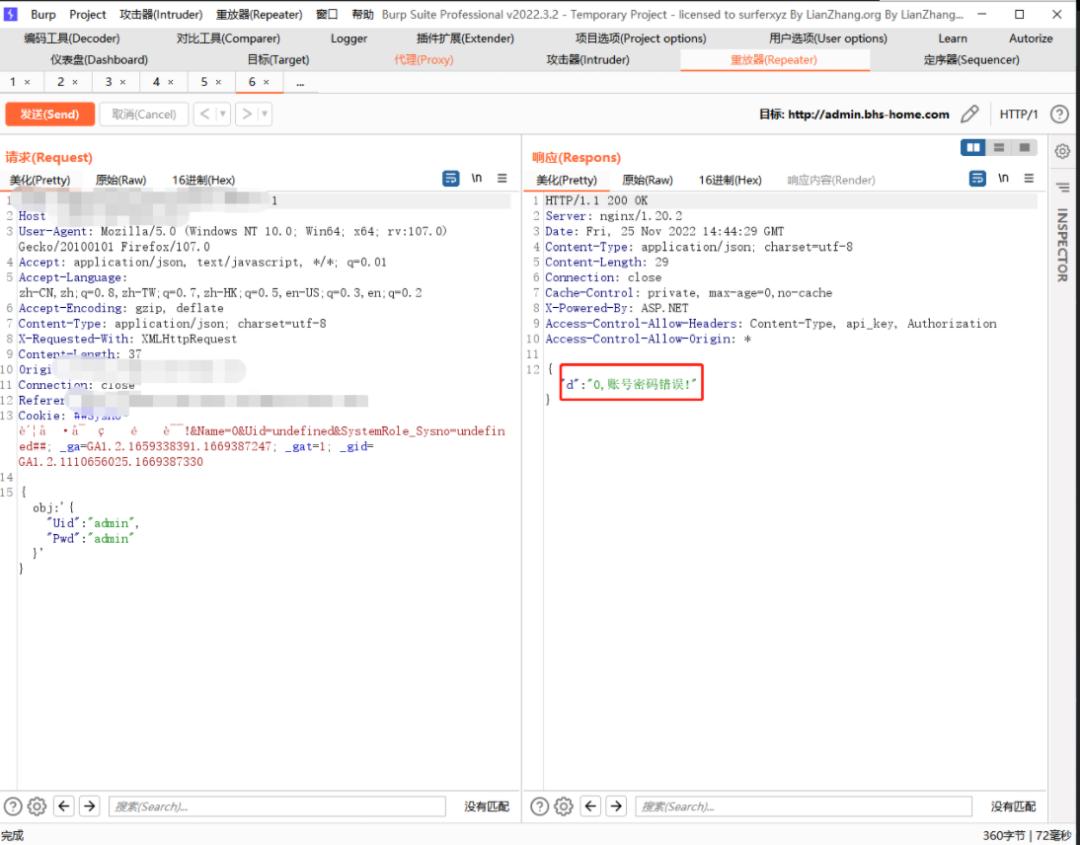Select Repeater tab 4
The width and height of the screenshot is (1080, 845).
coord(156,82)
